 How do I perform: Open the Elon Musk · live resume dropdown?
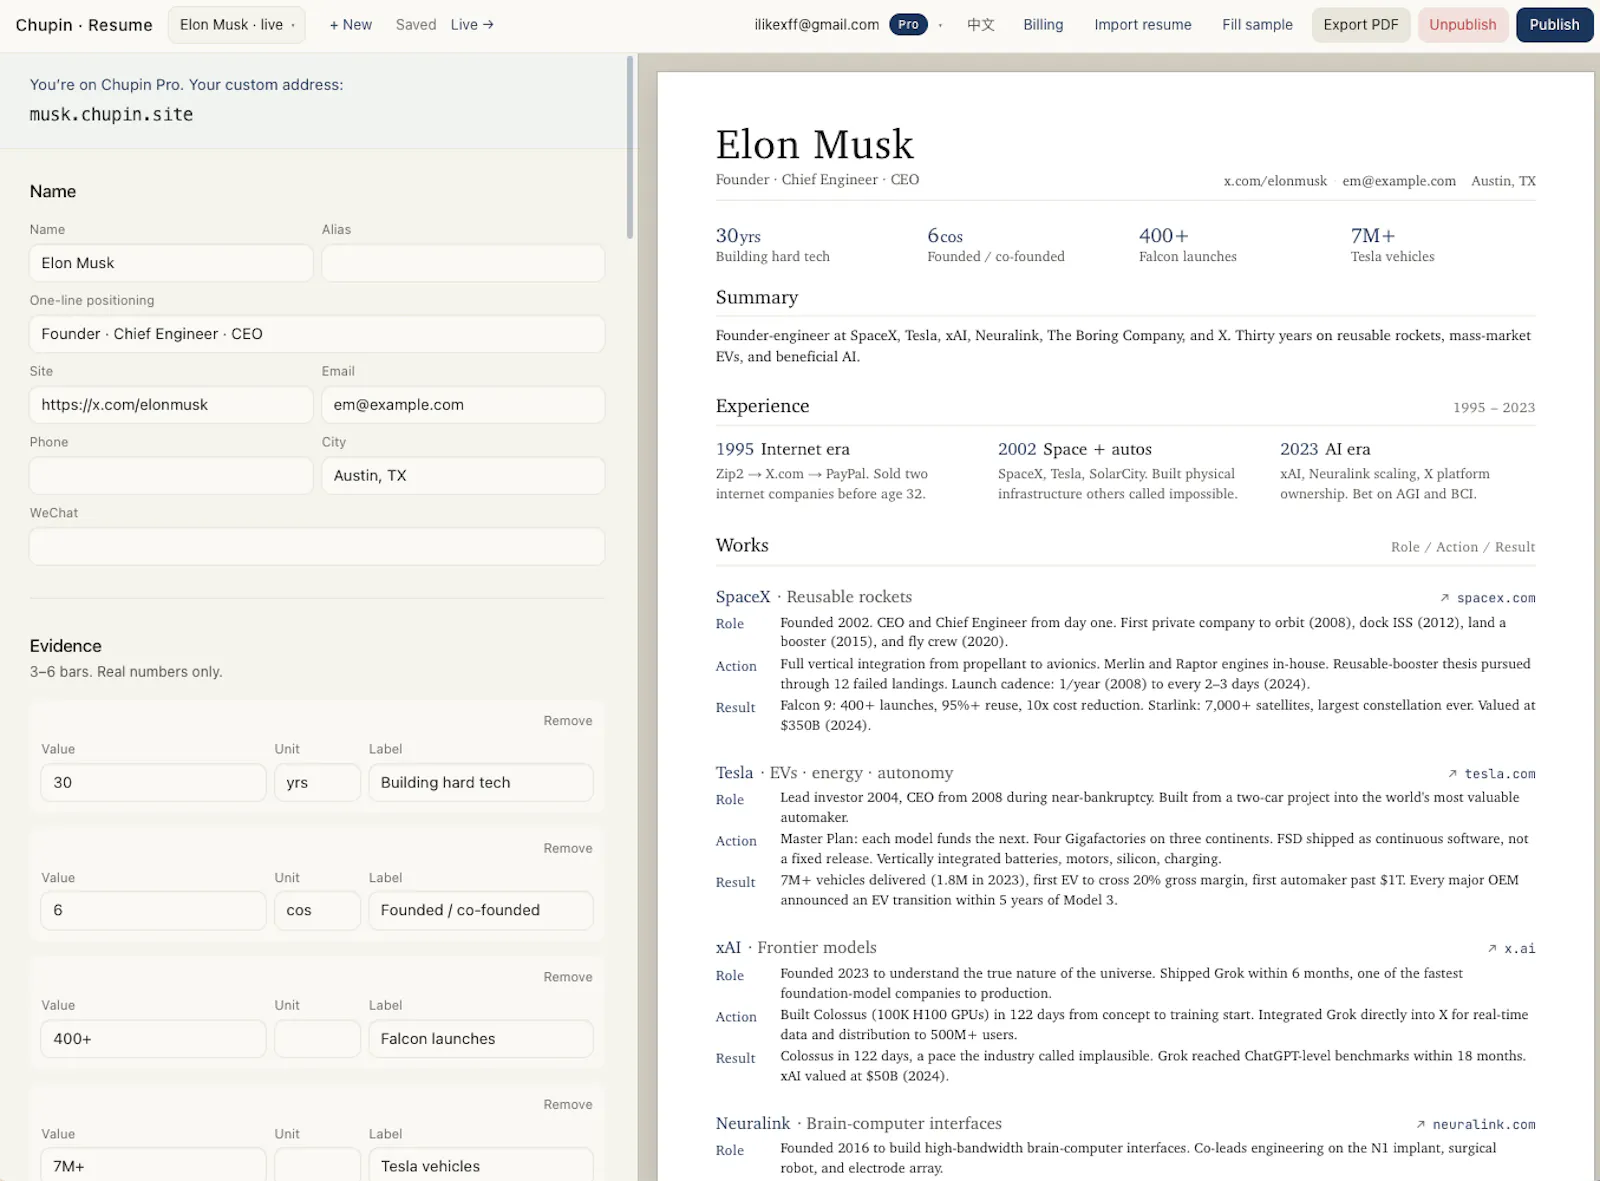tap(237, 25)
